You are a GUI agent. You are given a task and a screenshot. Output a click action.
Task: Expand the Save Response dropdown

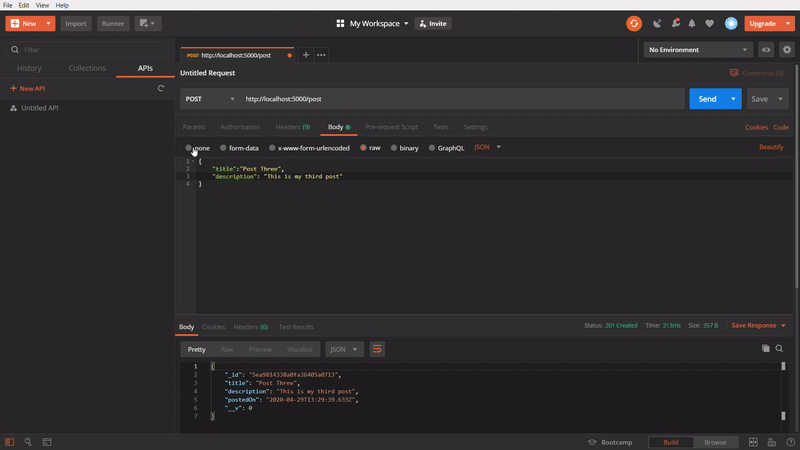tap(783, 326)
